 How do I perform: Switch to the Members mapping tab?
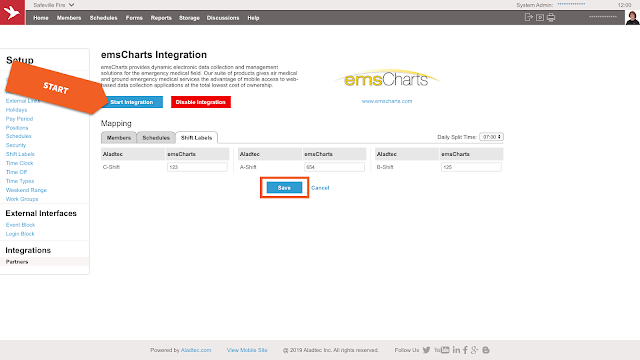pos(119,138)
